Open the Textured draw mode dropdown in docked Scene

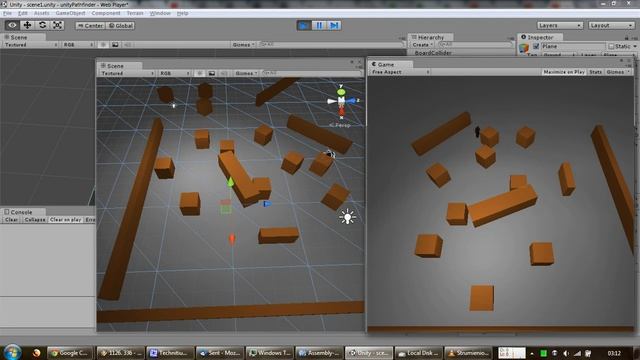pos(31,44)
